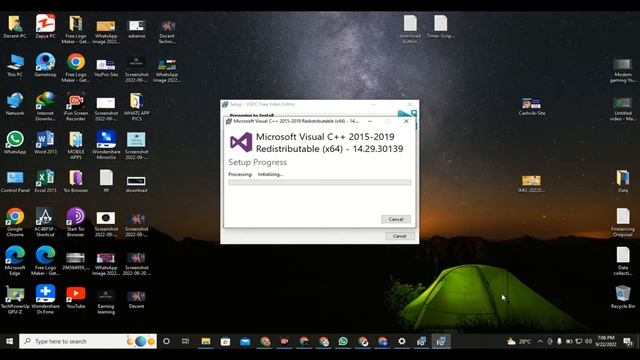Select the Excel 2013 desktop shortcut

pos(45,182)
